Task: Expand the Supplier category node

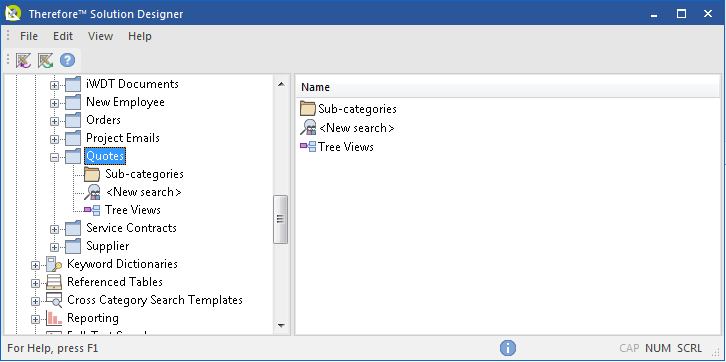Action: click(x=55, y=248)
